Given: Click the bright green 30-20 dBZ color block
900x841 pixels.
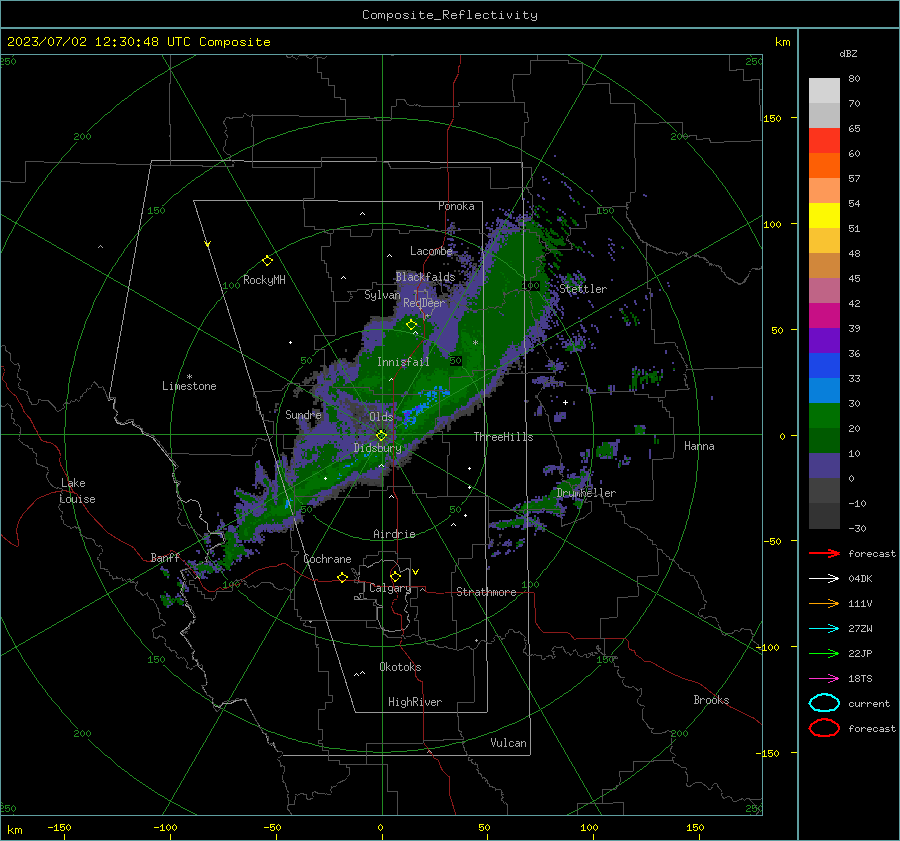Looking at the screenshot, I should 824,416.
